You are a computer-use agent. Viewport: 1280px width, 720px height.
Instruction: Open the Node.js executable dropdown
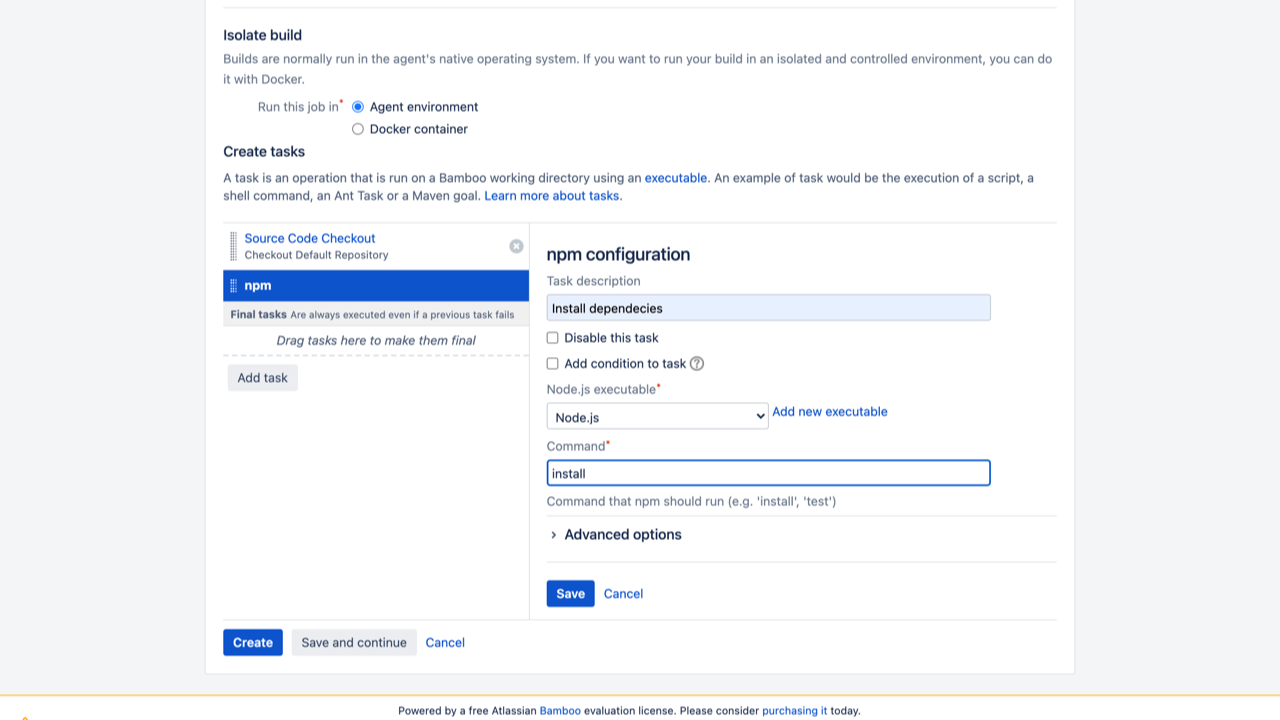pos(657,417)
